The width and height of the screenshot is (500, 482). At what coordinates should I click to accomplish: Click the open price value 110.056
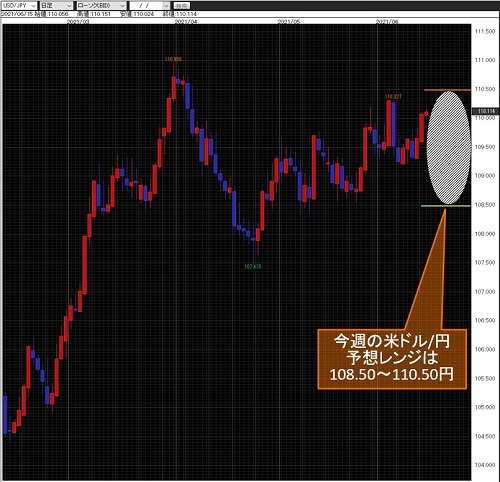point(58,14)
